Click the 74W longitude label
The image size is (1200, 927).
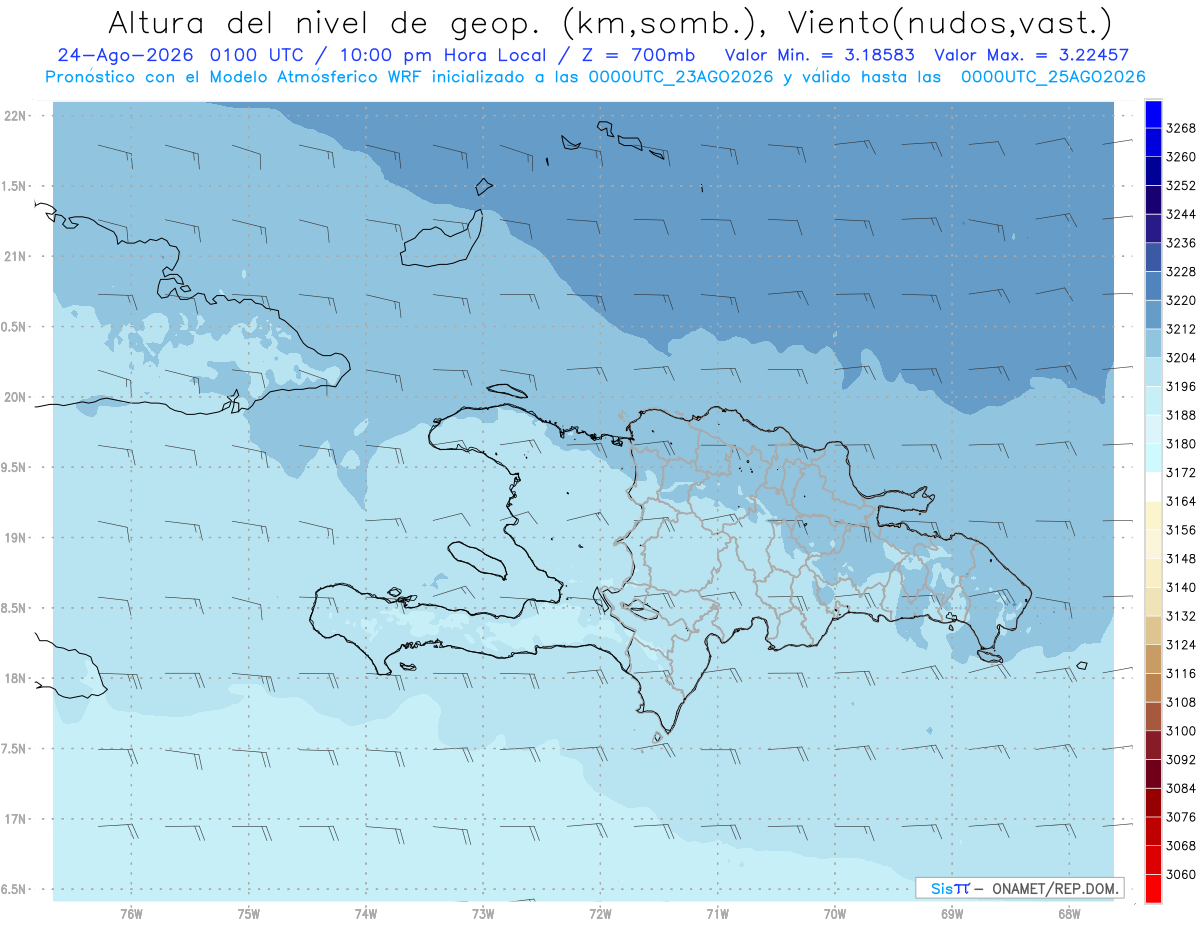[366, 913]
